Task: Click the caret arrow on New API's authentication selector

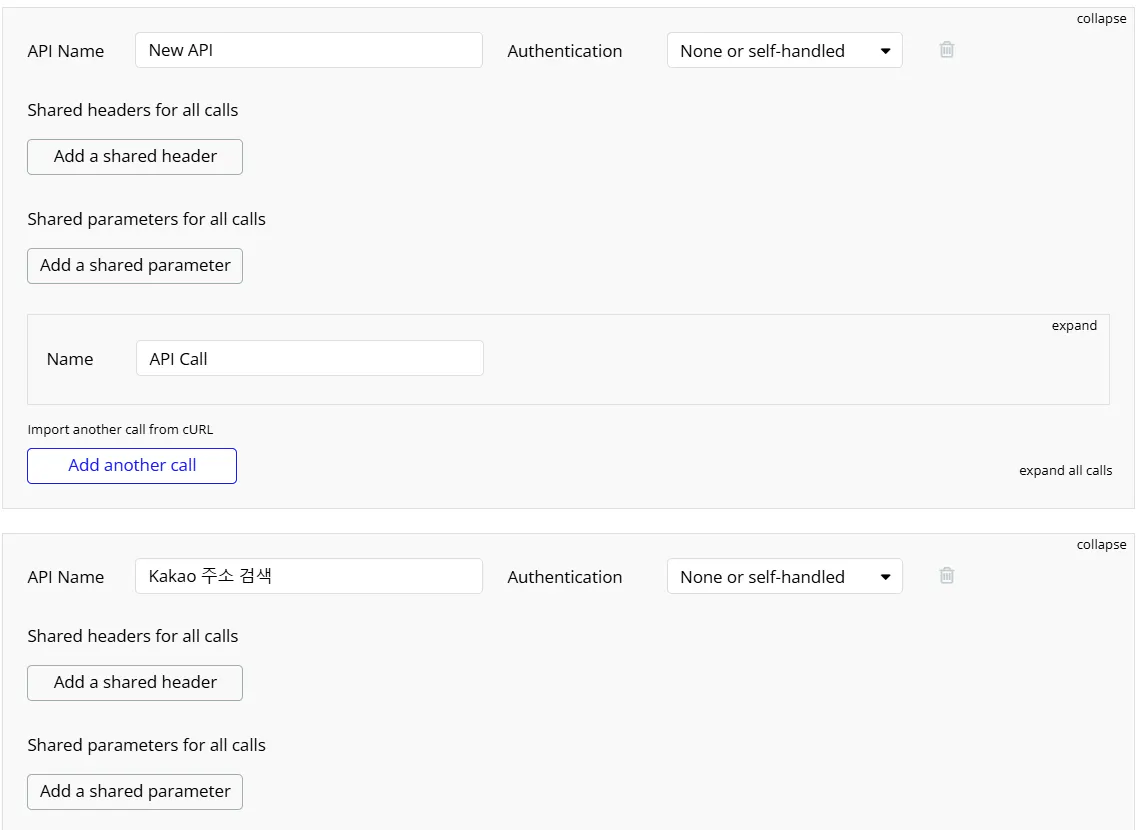Action: click(x=885, y=51)
